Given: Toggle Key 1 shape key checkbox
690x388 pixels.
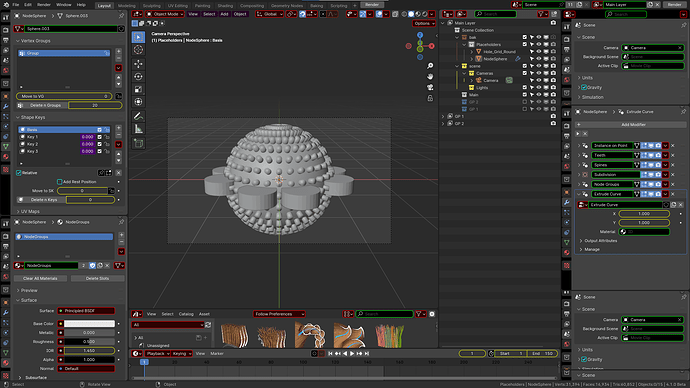Looking at the screenshot, I should (x=99, y=137).
